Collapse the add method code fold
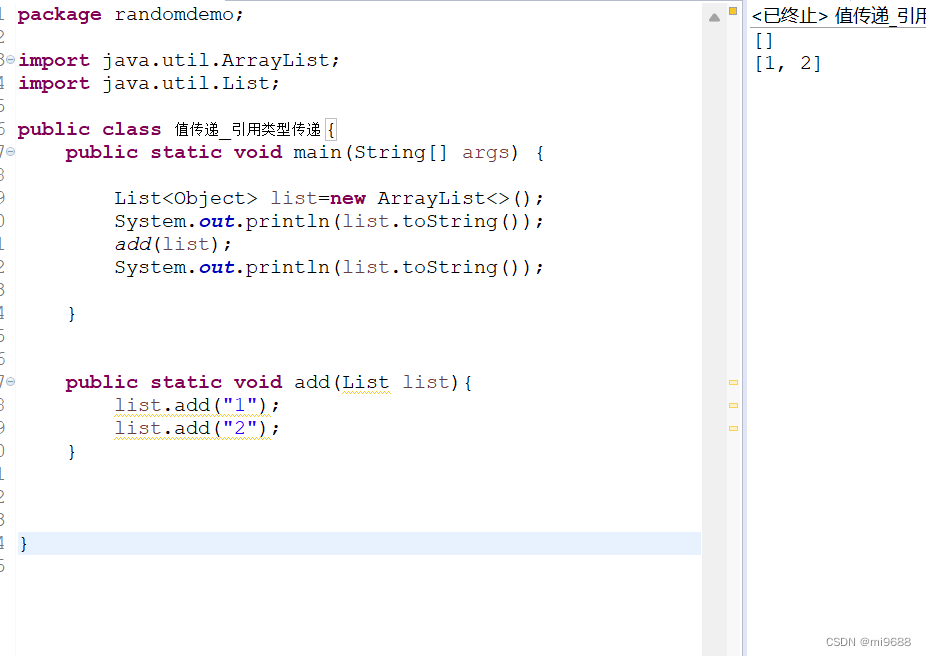This screenshot has height=656, width=926. [x=8, y=382]
